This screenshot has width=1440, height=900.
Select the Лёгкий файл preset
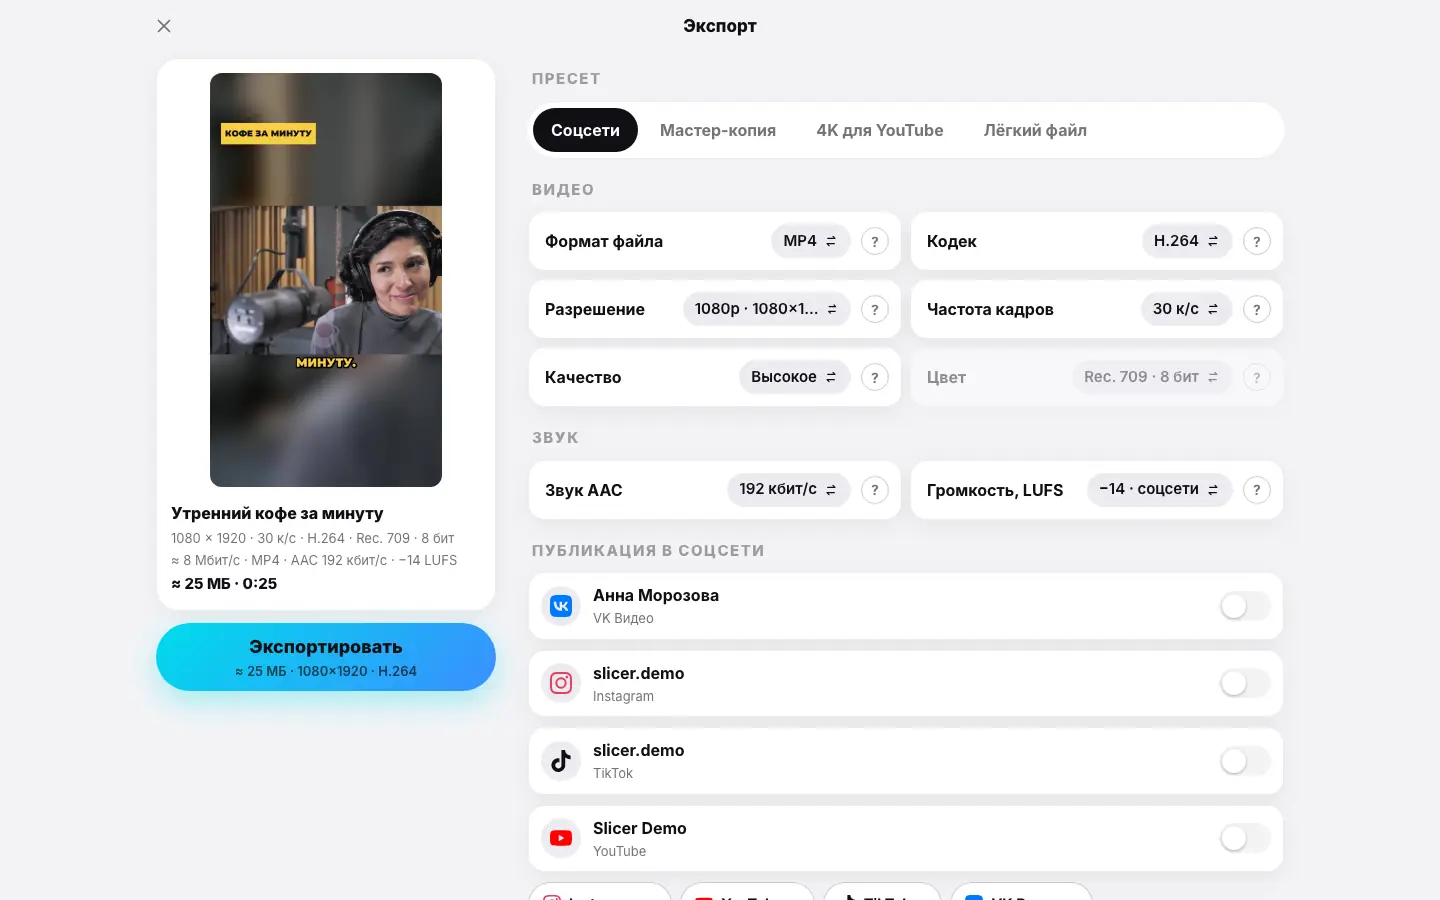(1035, 130)
